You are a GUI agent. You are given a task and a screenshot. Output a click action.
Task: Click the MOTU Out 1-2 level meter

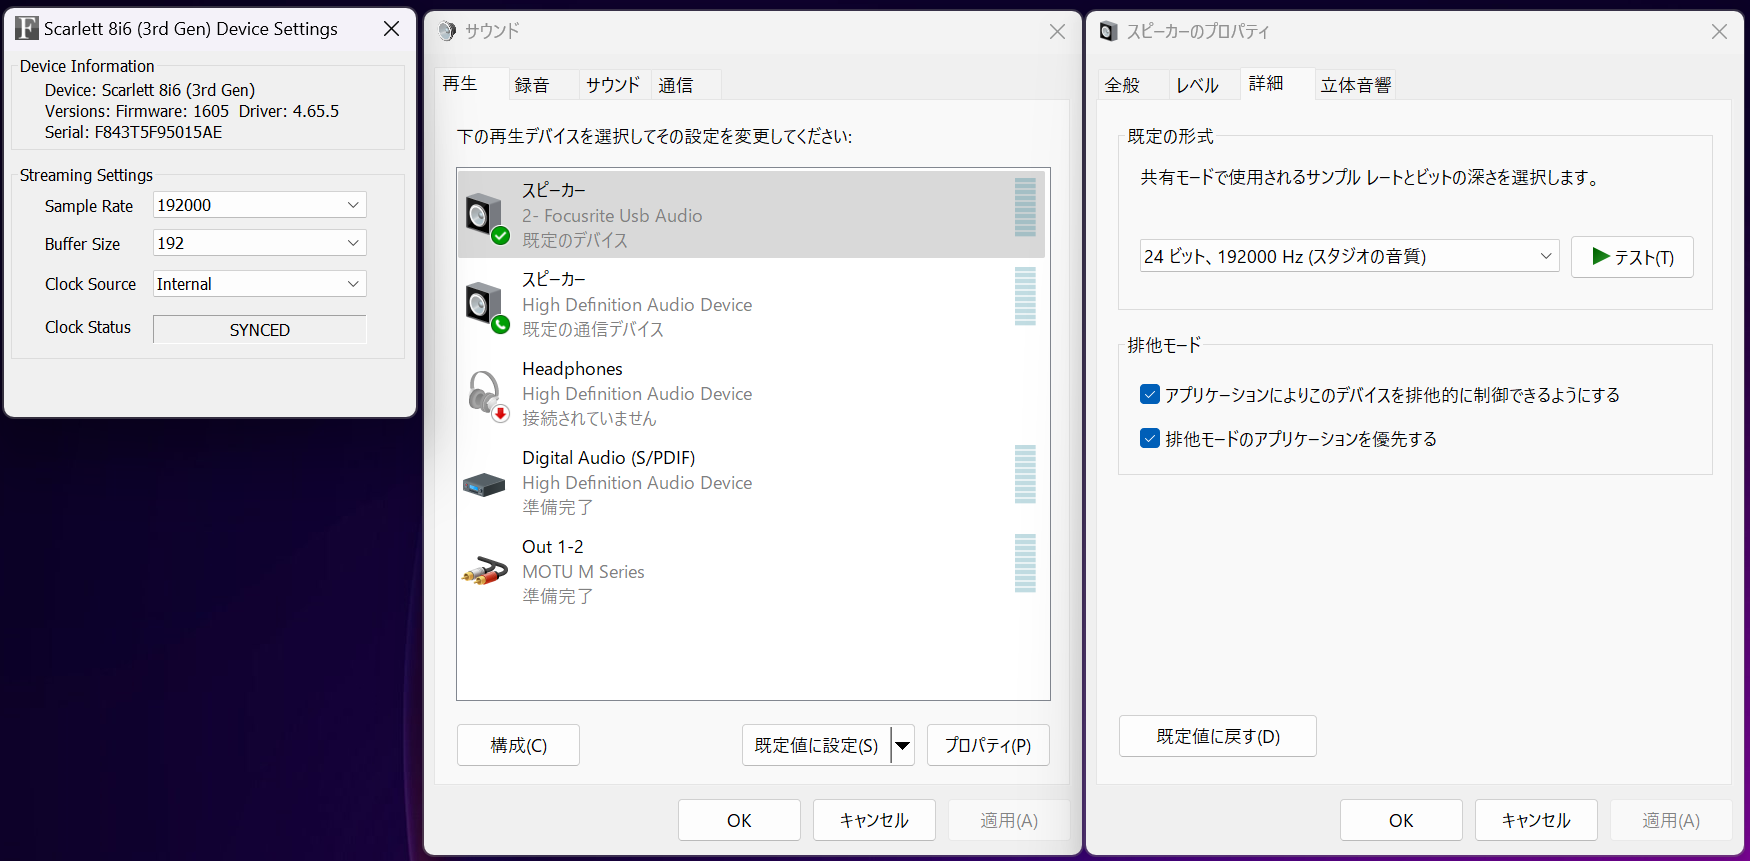tap(1025, 563)
